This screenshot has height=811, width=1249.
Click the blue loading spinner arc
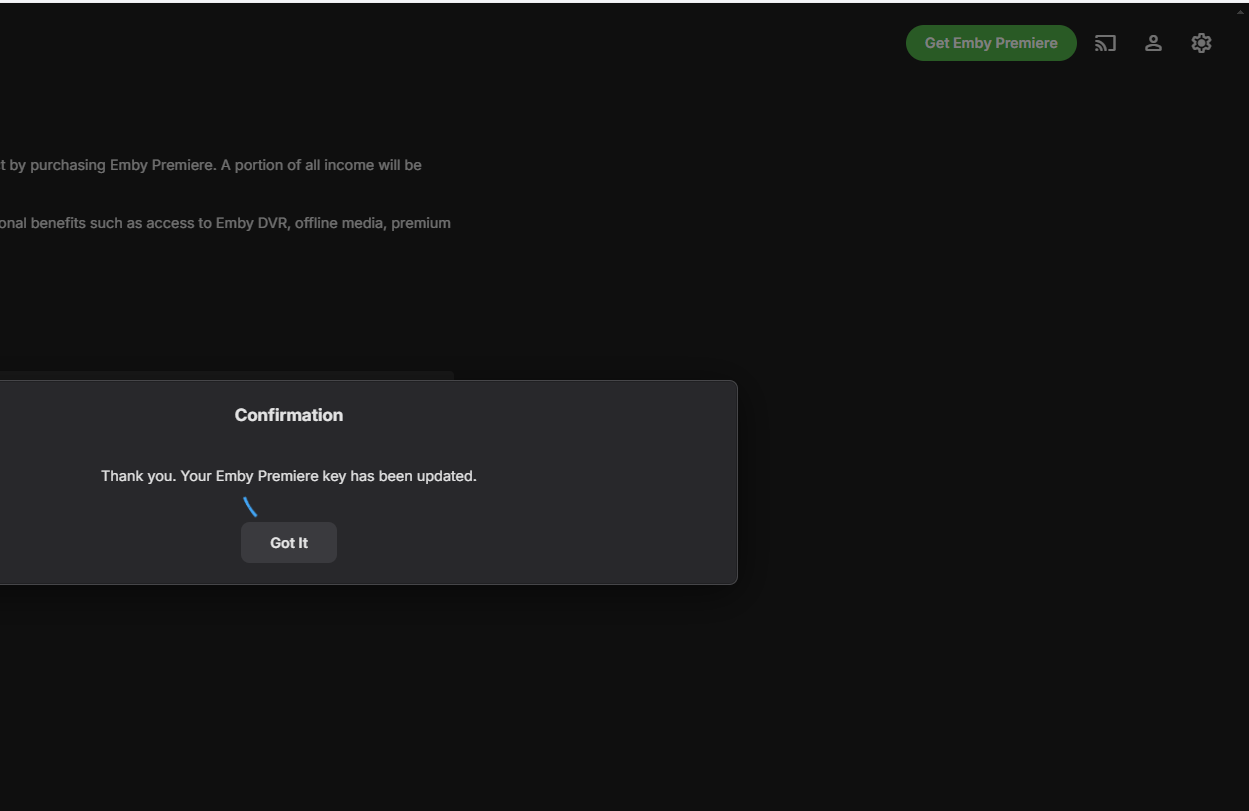250,507
